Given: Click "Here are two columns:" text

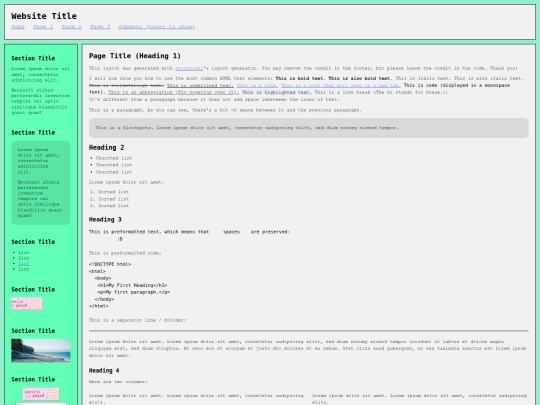Looking at the screenshot, I should coord(118,382).
